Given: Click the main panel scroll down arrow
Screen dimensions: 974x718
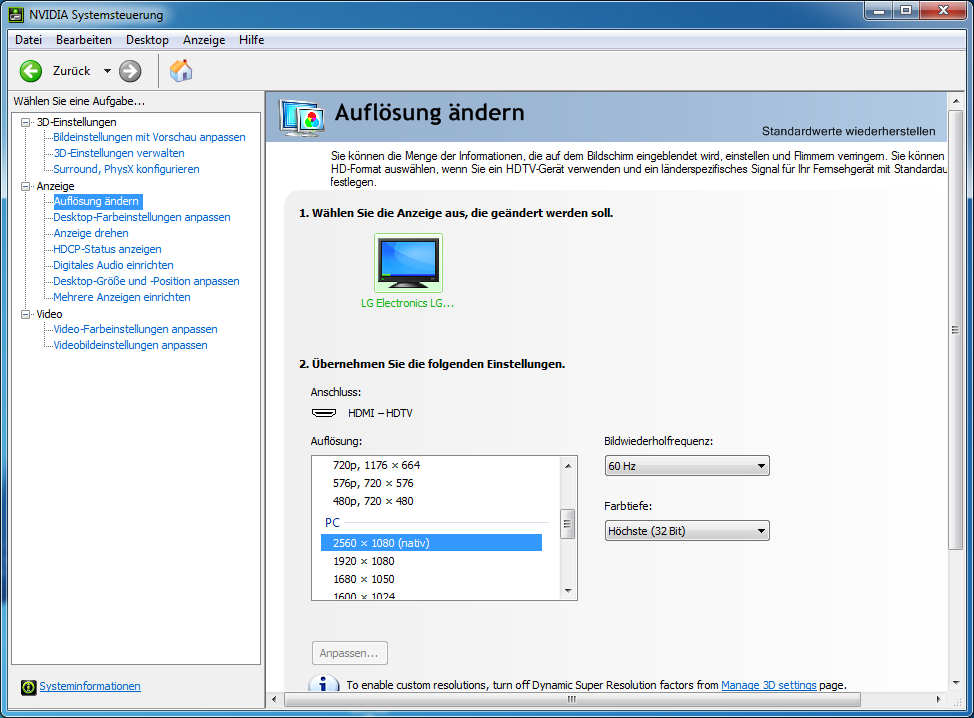Looking at the screenshot, I should coord(955,683).
